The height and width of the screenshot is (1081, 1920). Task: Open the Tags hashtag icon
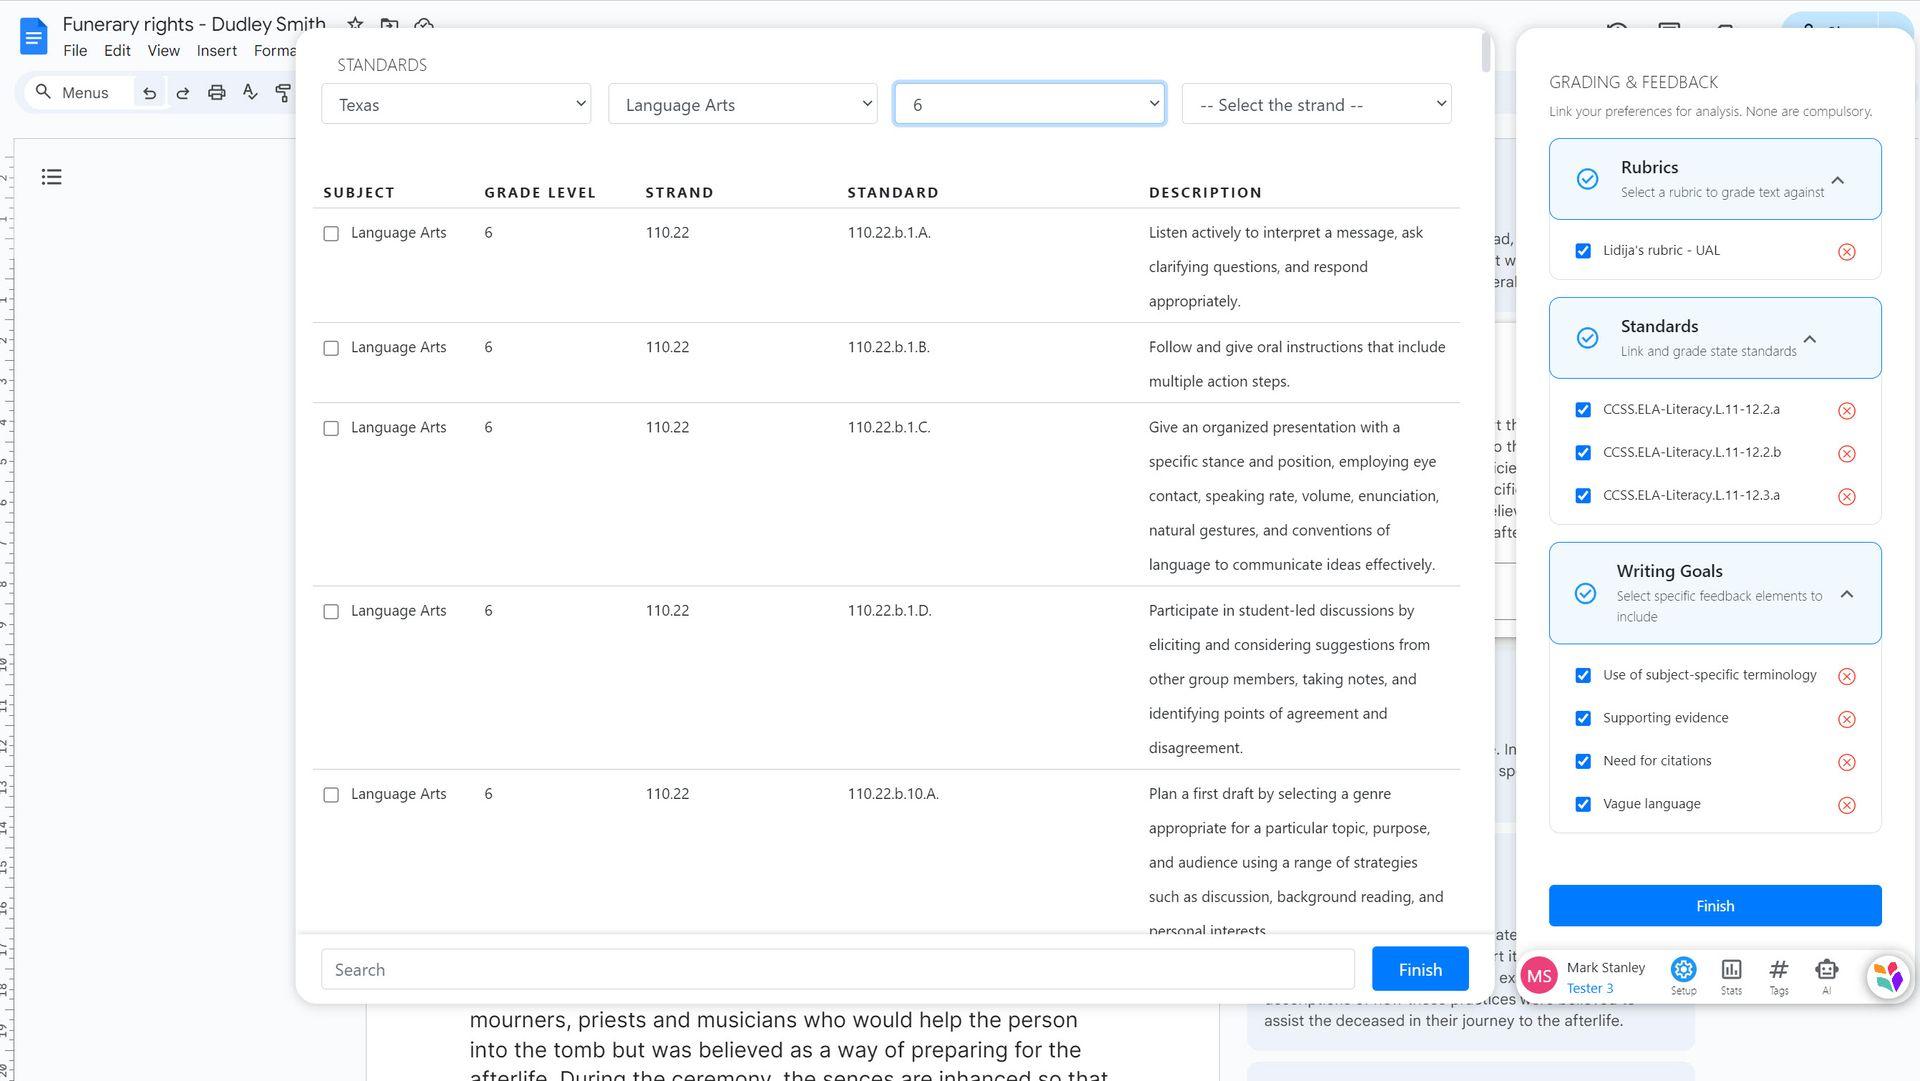1778,975
